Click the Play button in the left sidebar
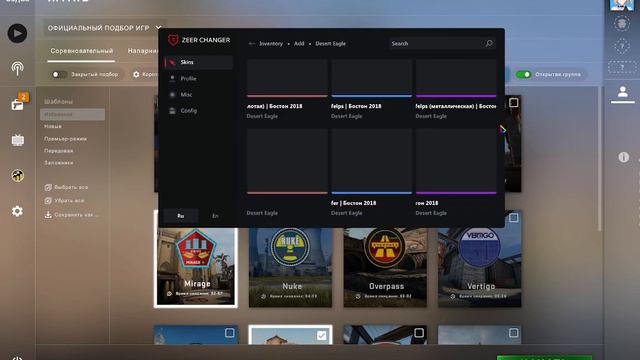The width and height of the screenshot is (640, 360). pos(17,33)
